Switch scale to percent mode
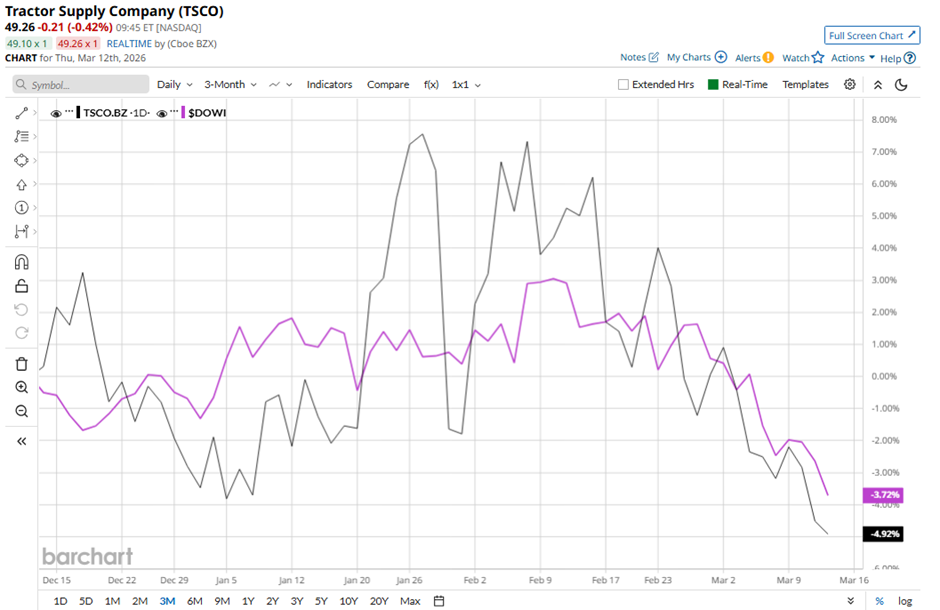940x610 pixels. (879, 601)
